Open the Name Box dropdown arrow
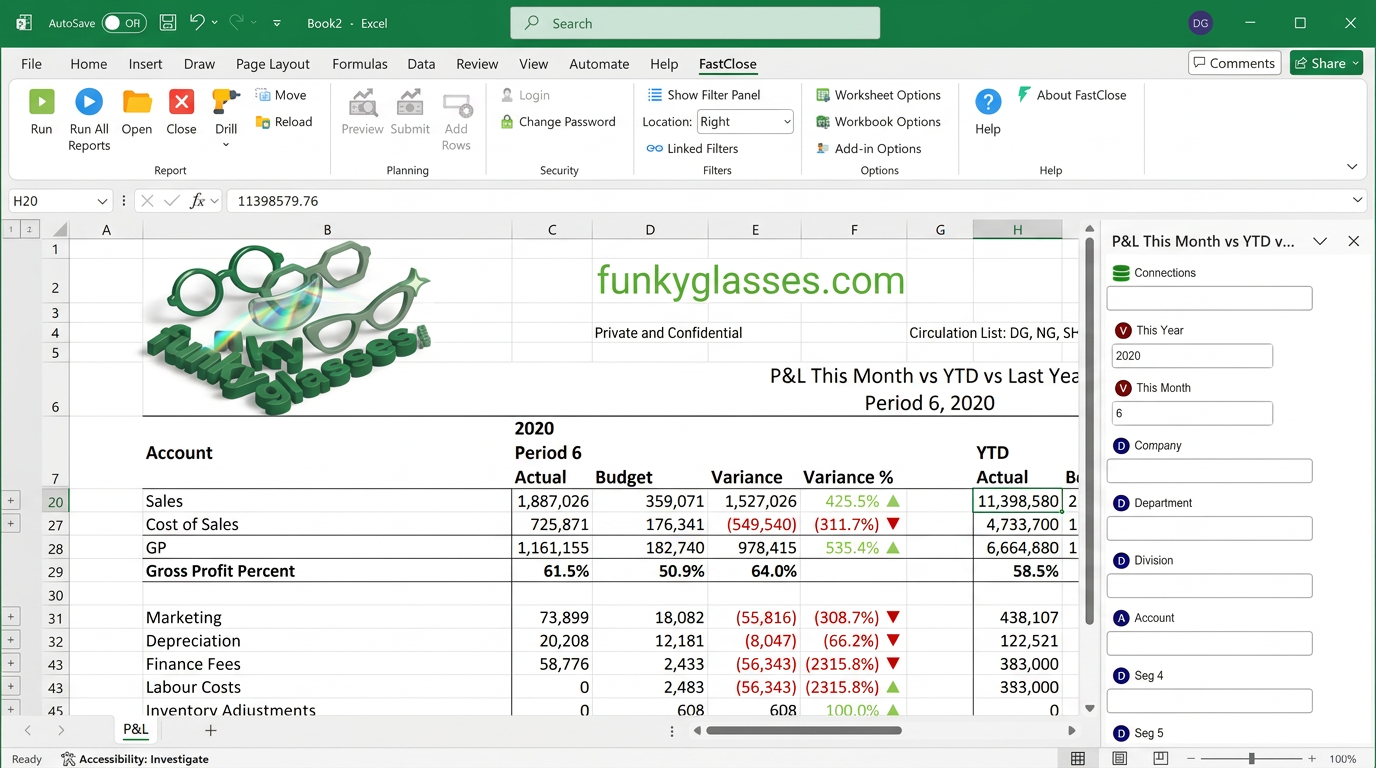Image resolution: width=1376 pixels, height=768 pixels. tap(102, 201)
